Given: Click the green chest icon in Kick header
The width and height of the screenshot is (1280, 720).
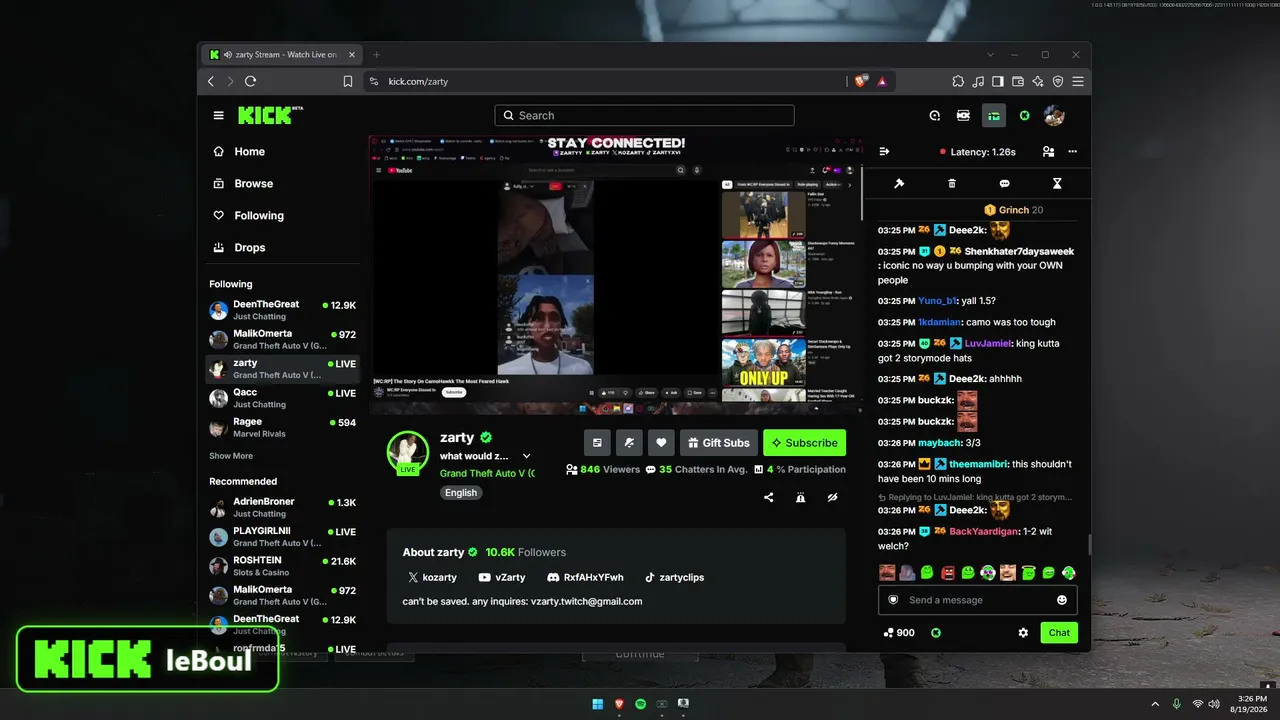Looking at the screenshot, I should coord(993,115).
